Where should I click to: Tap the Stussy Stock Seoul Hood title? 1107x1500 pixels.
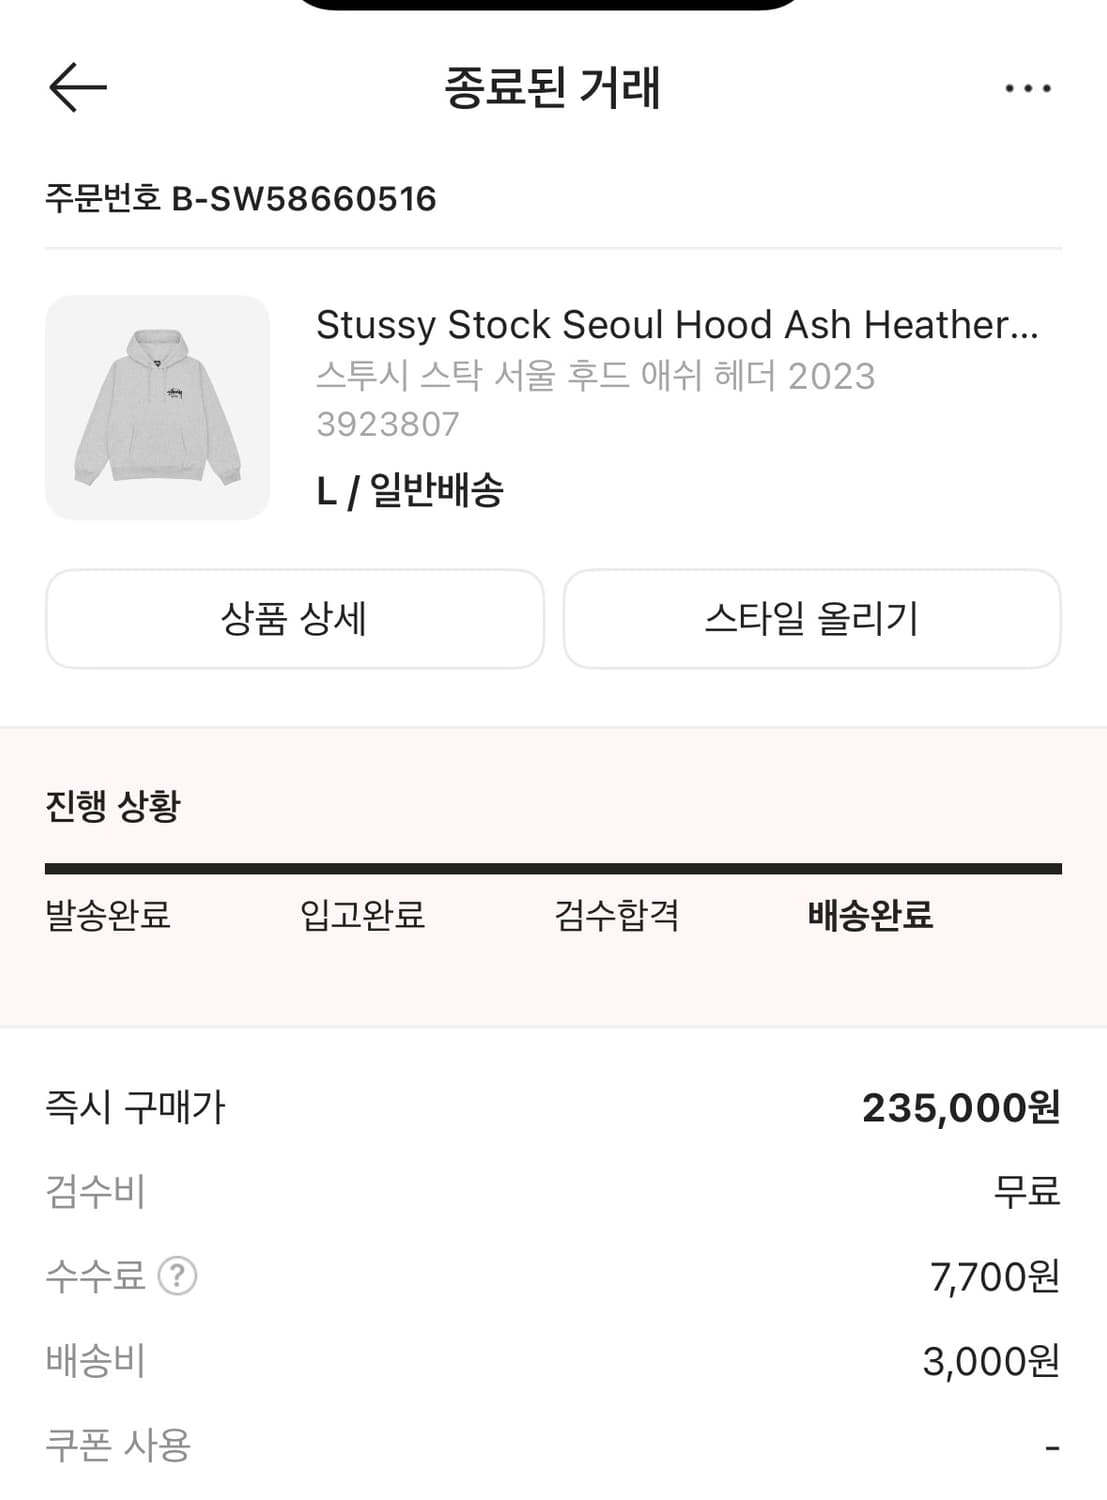pos(677,325)
